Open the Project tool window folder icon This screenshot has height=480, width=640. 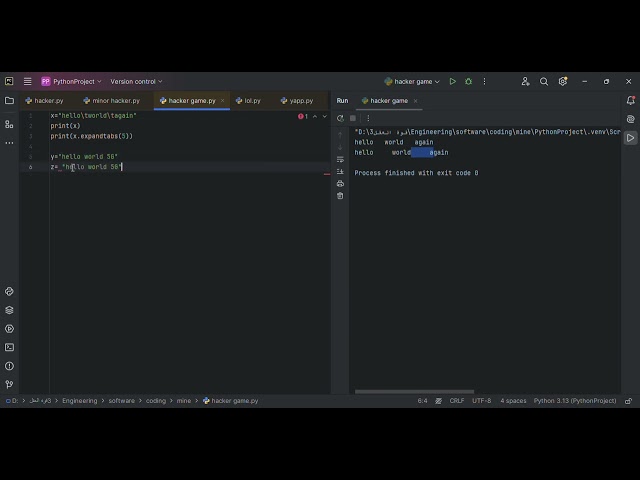click(x=9, y=100)
